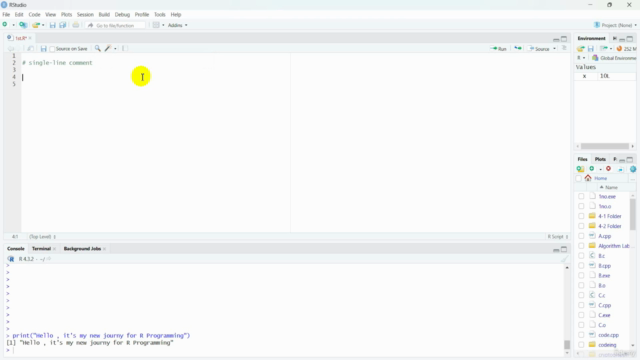This screenshot has height=360, width=640.
Task: Switch to the Terminal tab
Action: [x=41, y=249]
